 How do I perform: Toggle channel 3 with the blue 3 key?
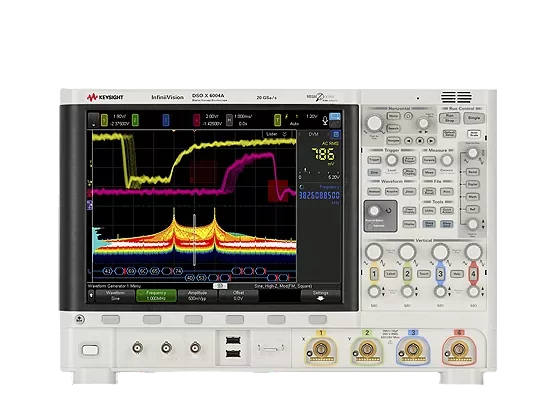click(440, 274)
